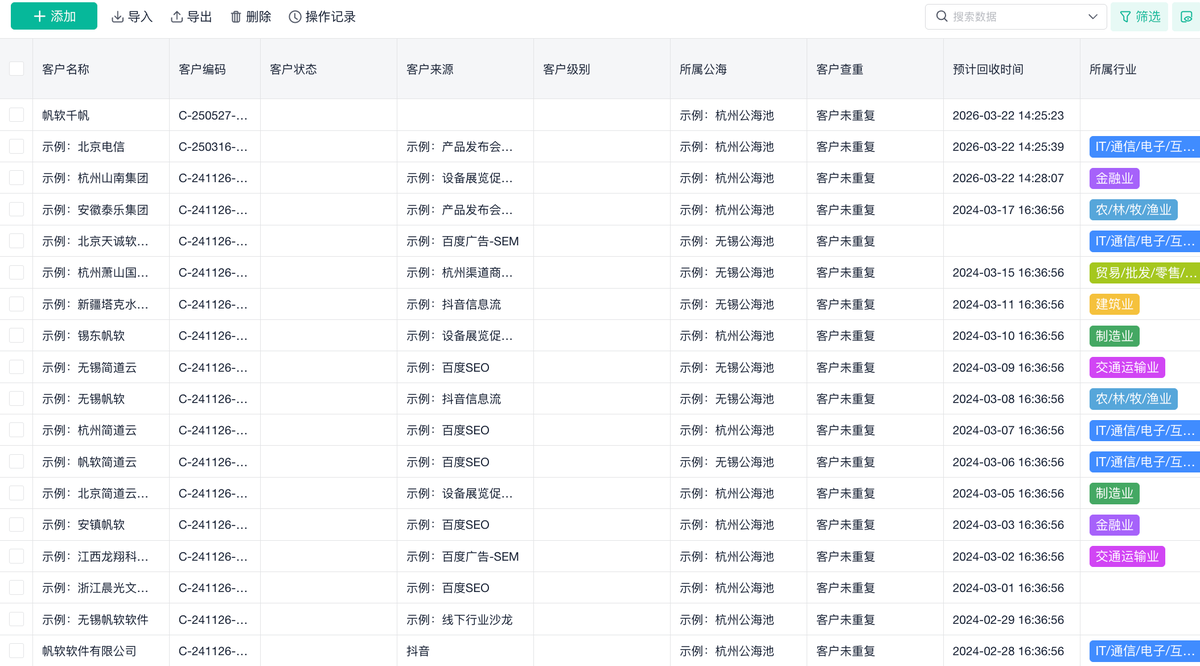Screen dimensions: 1200x666
Task: Select checkbox of 示例：锡东帆软 row
Action: point(17,335)
